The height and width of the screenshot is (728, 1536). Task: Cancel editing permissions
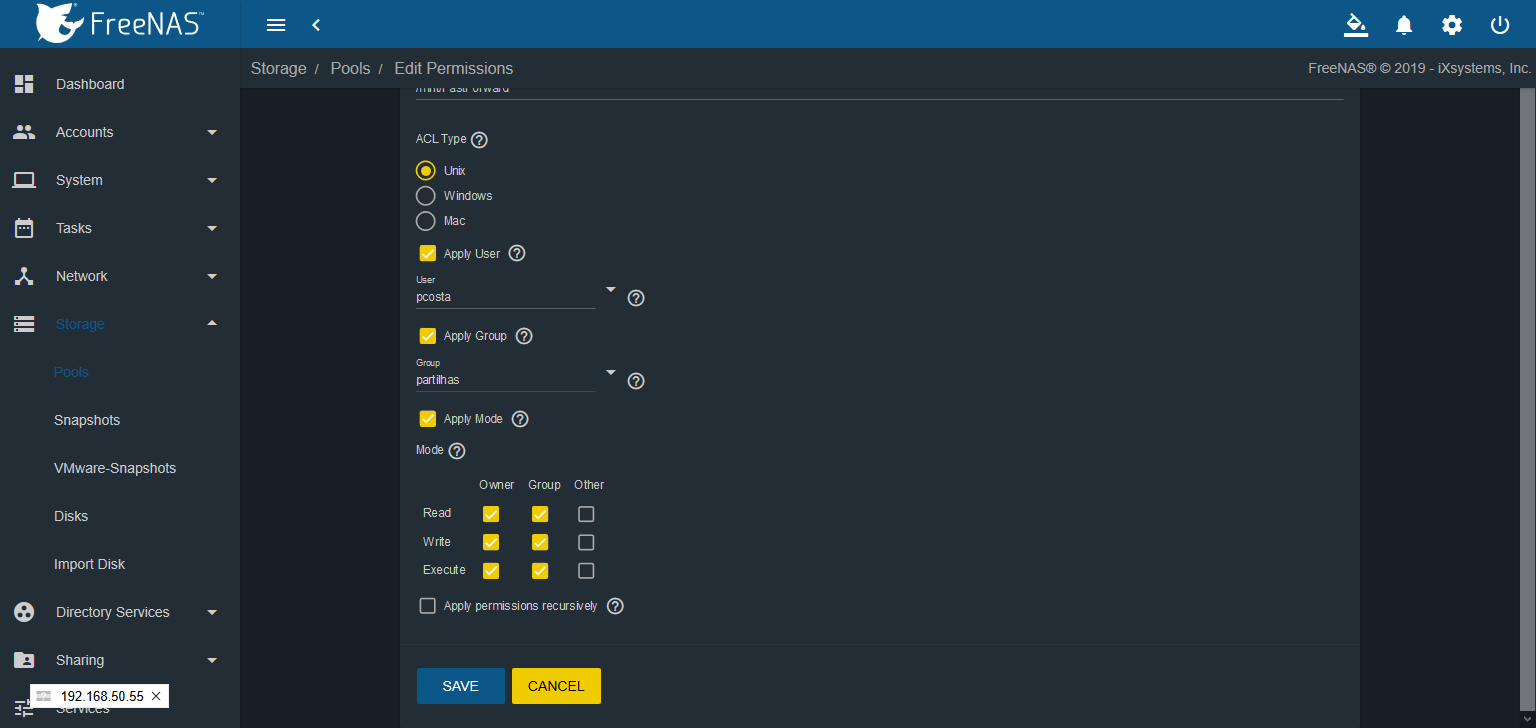click(556, 686)
